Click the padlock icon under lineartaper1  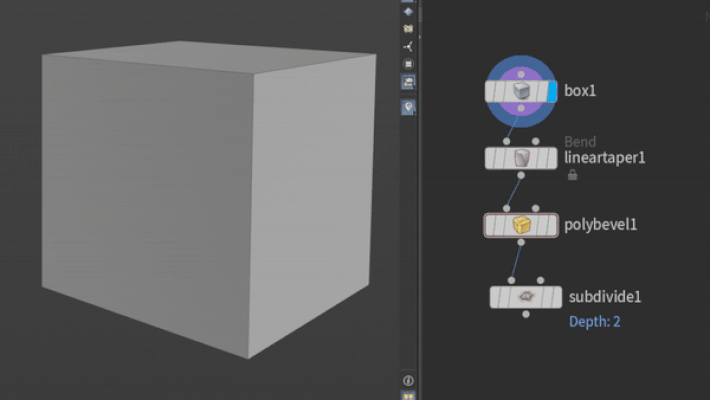click(572, 175)
